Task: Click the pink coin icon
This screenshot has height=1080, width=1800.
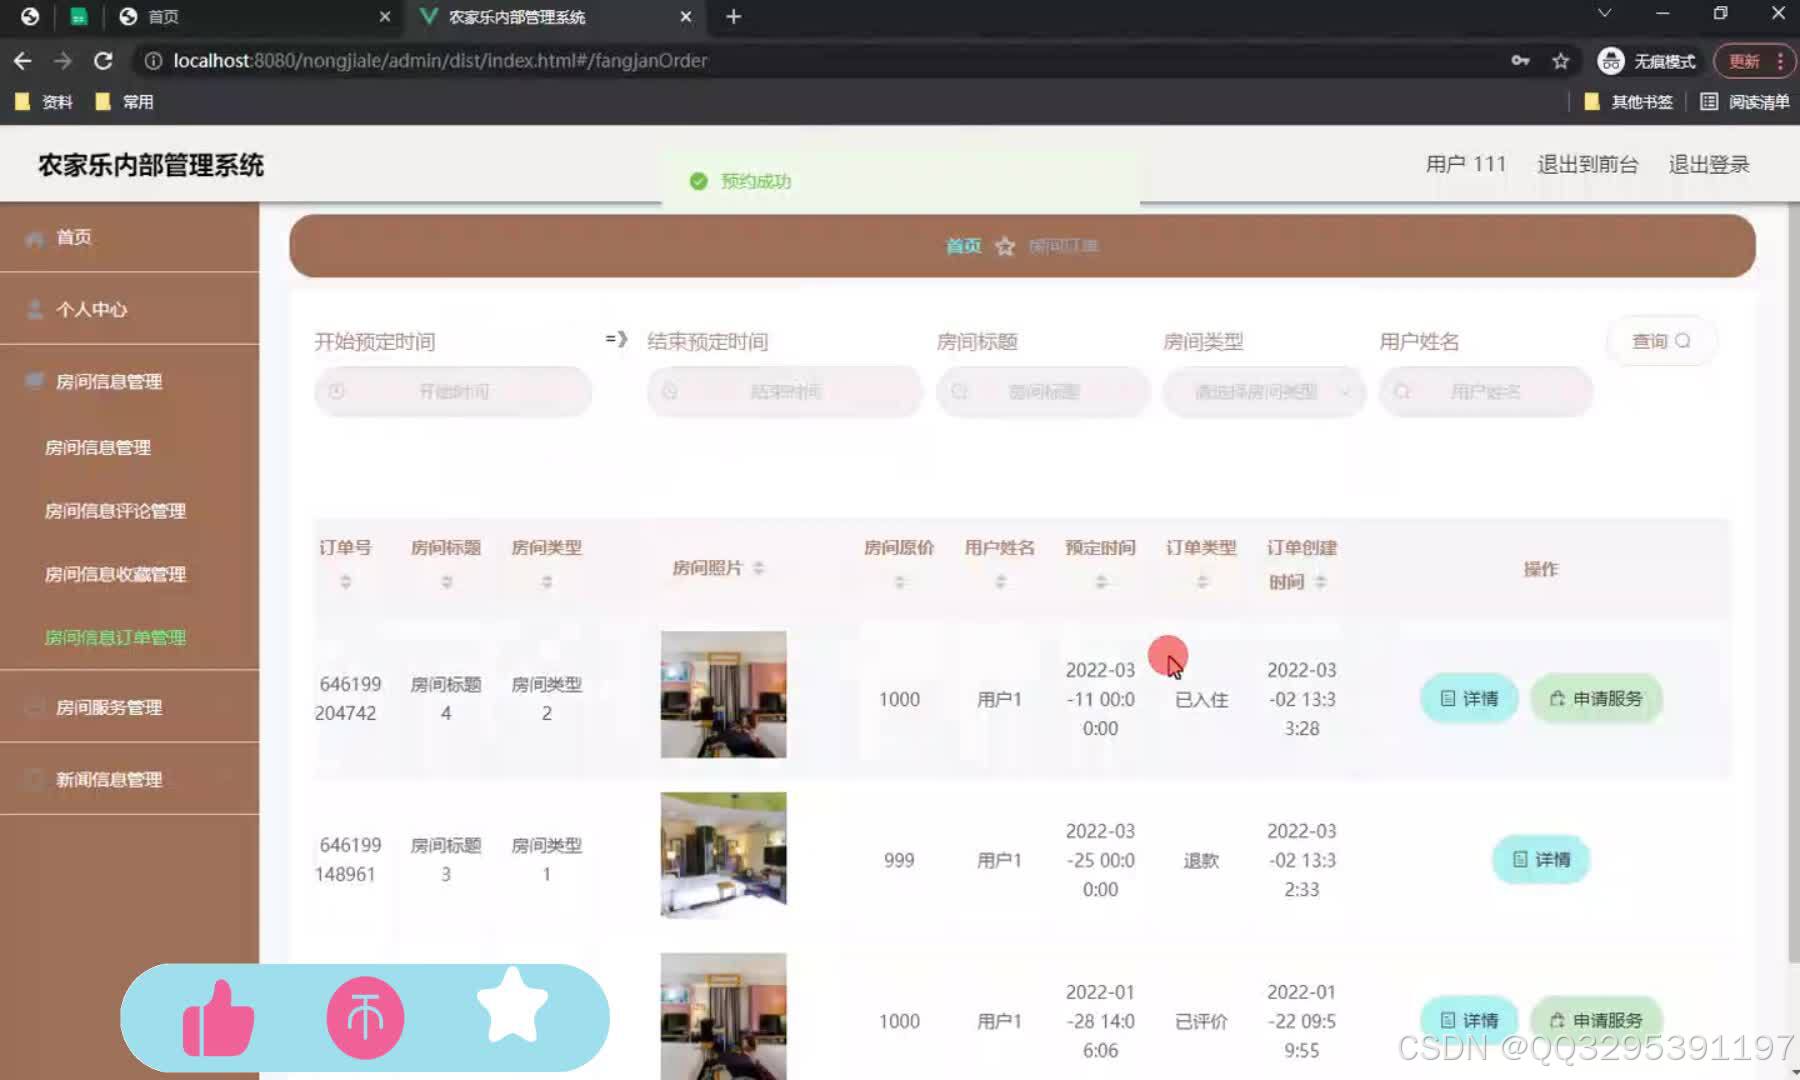Action: [x=365, y=1018]
